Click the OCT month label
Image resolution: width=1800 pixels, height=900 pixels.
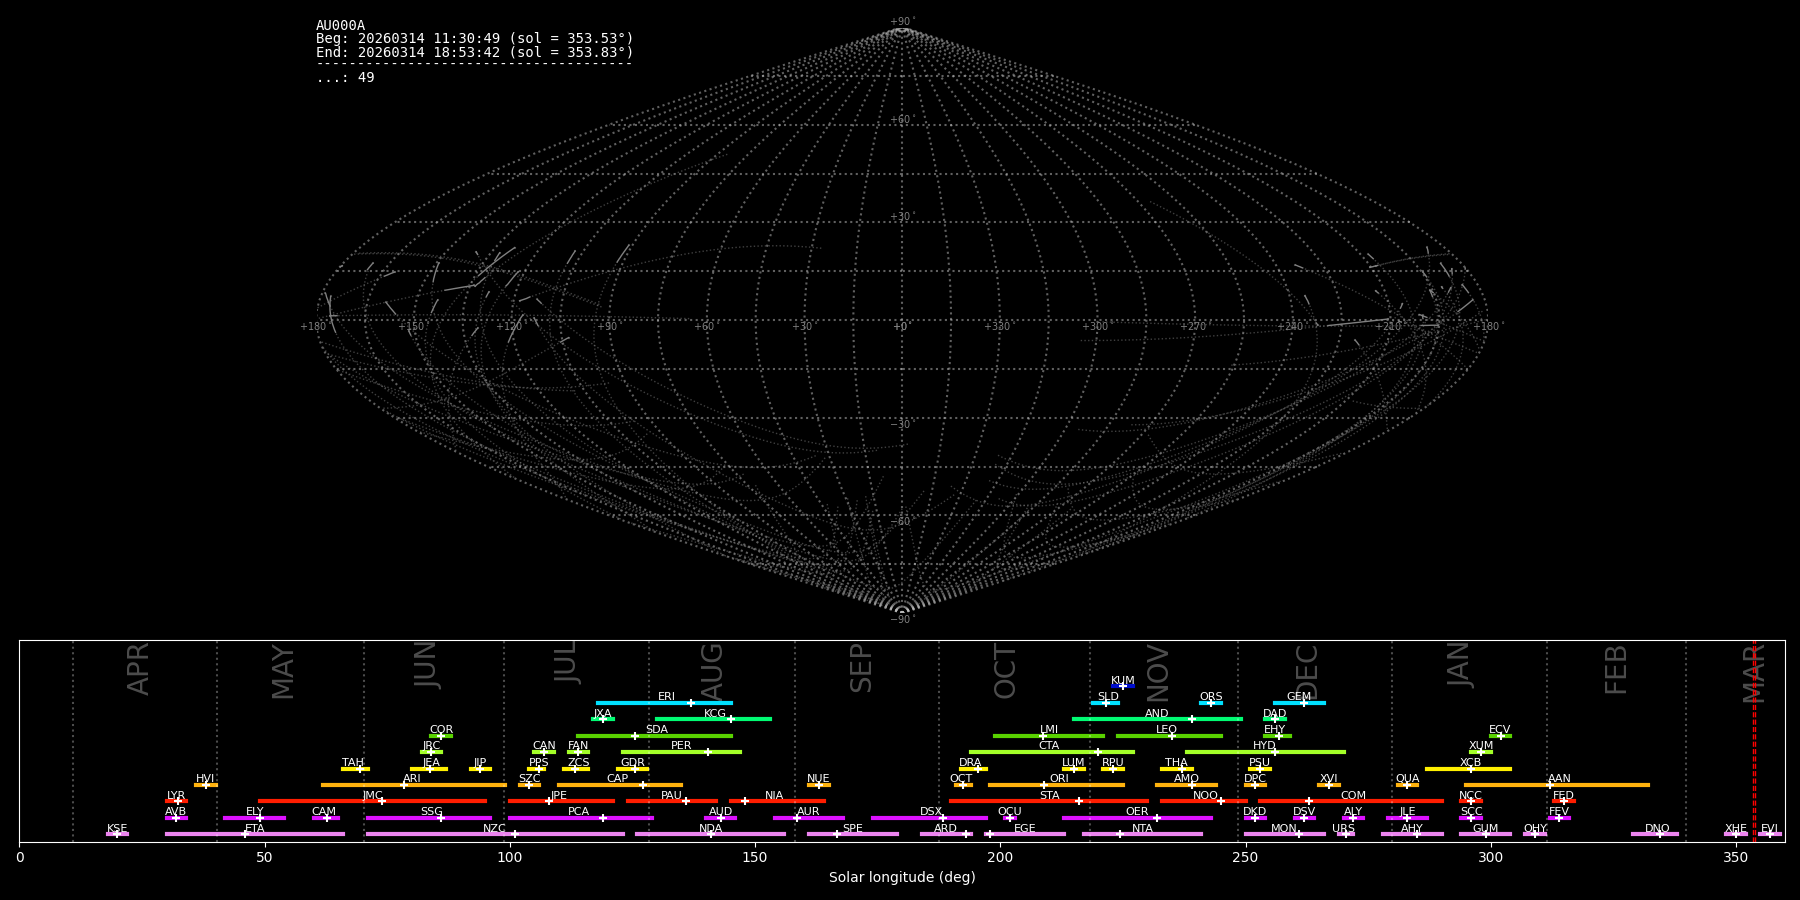coord(1005,671)
